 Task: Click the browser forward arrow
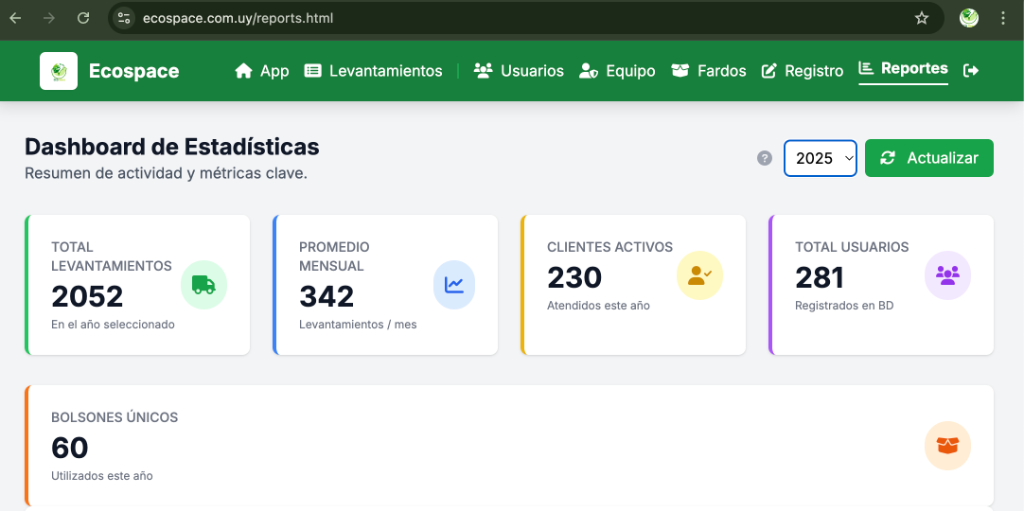click(x=49, y=18)
